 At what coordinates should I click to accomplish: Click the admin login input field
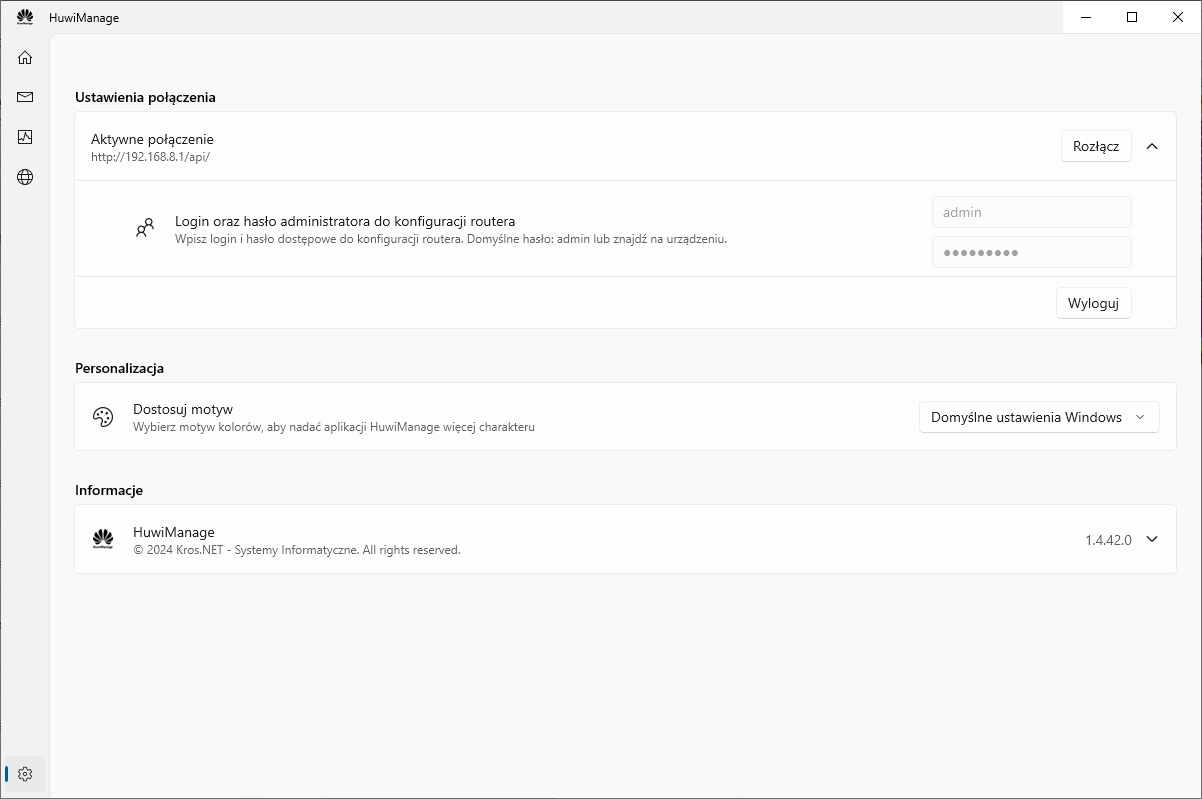coord(1031,212)
